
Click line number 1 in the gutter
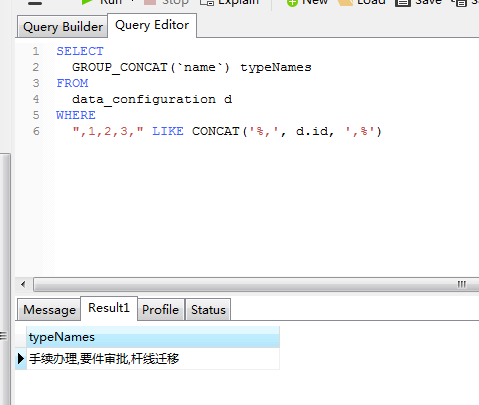coord(36,51)
